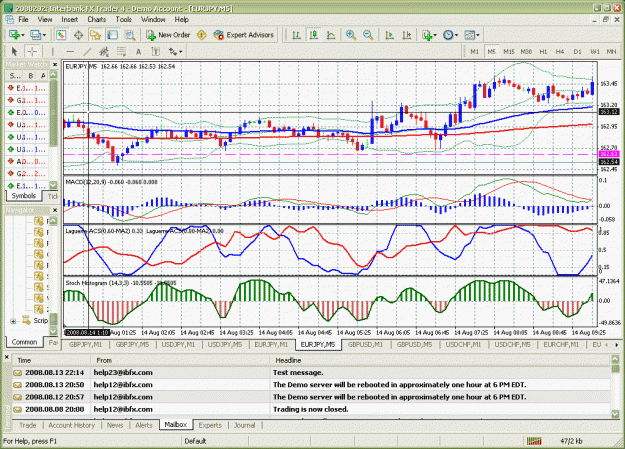
Task: Select the Text Label 'T' tool
Action: click(156, 51)
